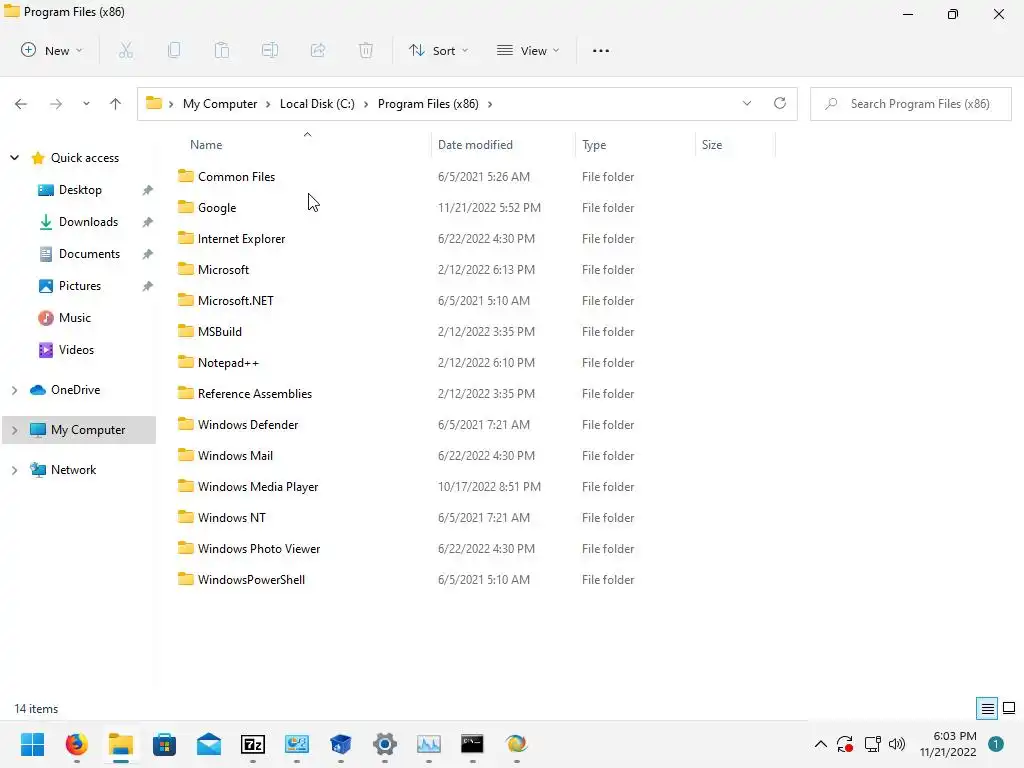Select the Notepad++ folder
1024x768 pixels.
click(x=228, y=363)
